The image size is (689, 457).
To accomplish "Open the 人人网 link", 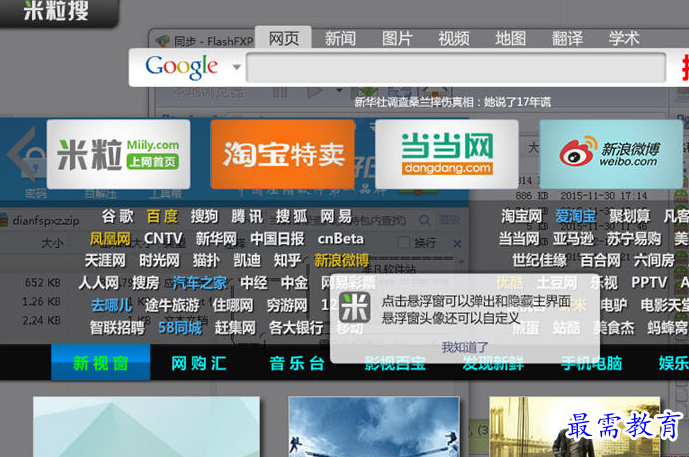I will 99,283.
